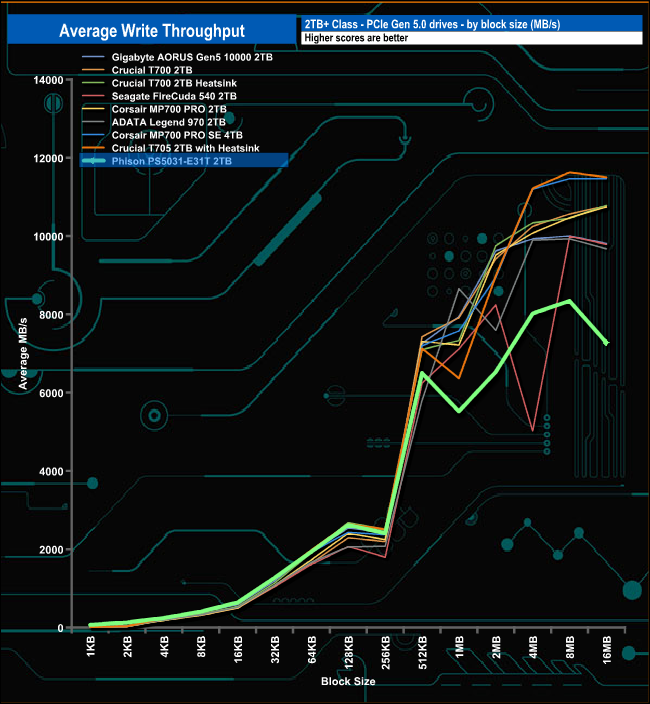Click the 1KB x-axis label
Image resolution: width=650 pixels, height=704 pixels.
(x=91, y=646)
